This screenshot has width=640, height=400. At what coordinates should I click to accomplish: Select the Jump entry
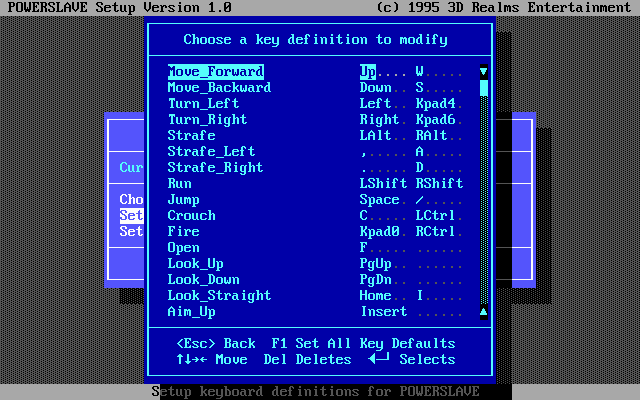click(184, 200)
